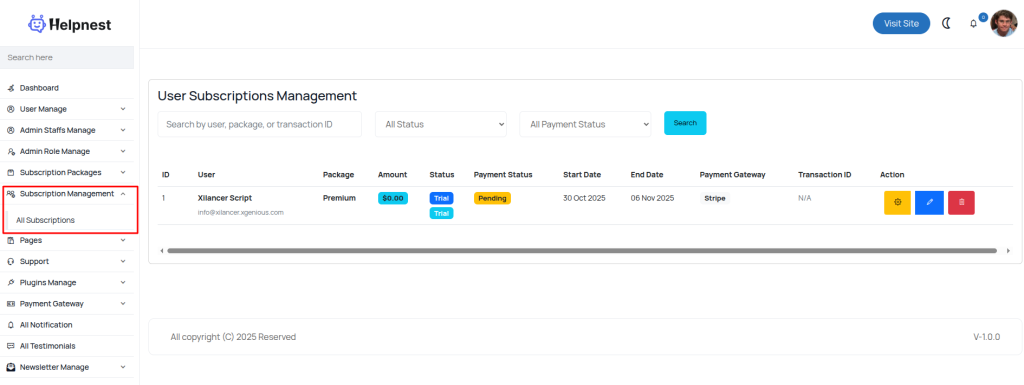Click the Payment Status column header
This screenshot has height=385, width=1024.
pos(503,175)
